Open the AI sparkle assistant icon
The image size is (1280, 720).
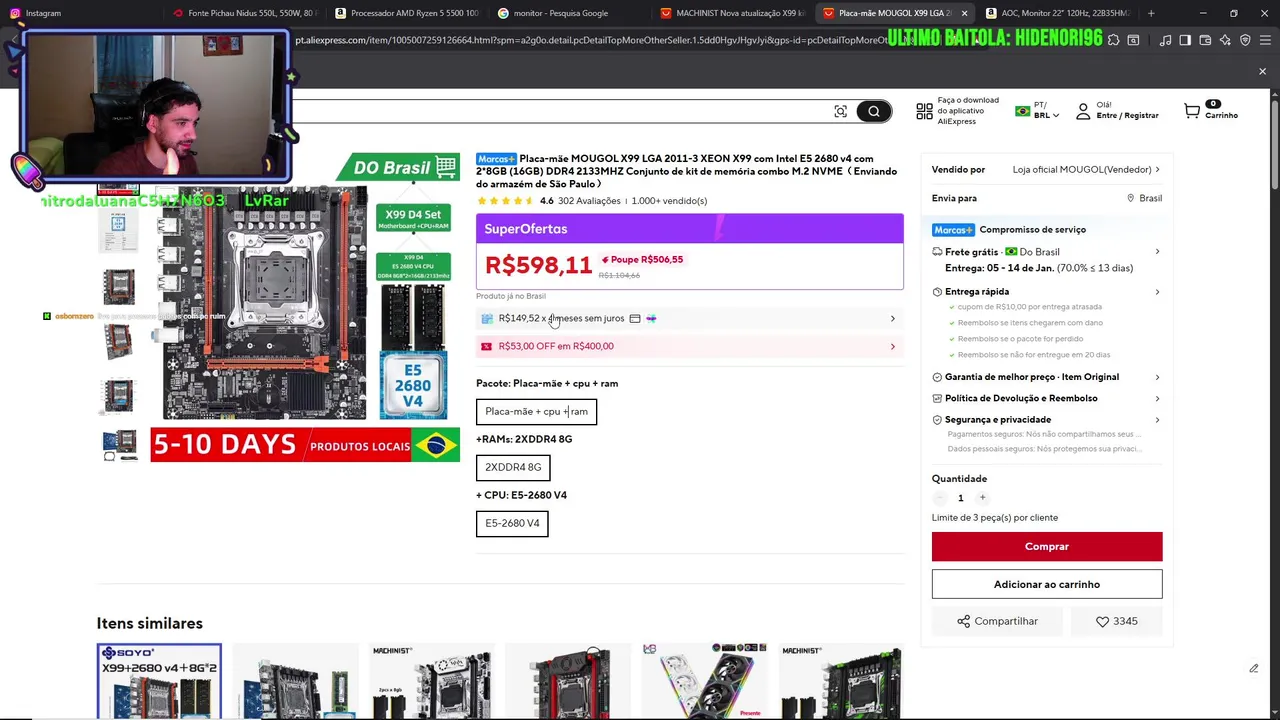click(1225, 40)
